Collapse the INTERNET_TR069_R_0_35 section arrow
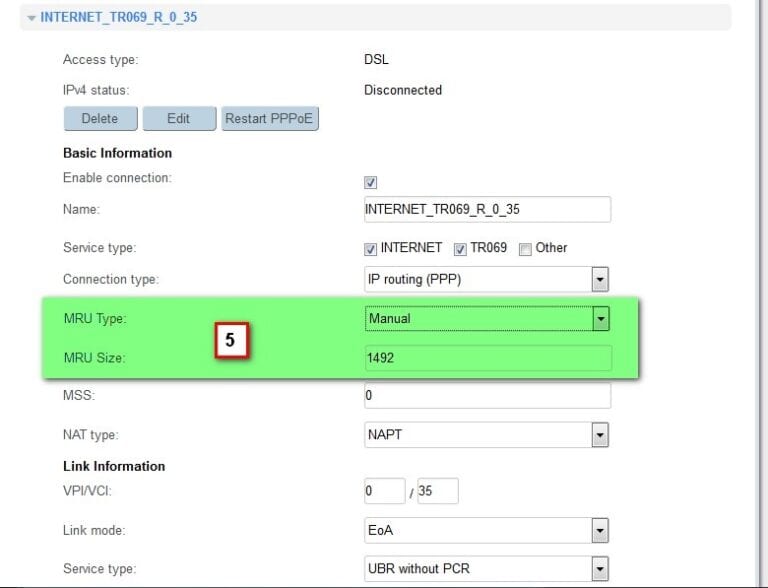Viewport: 768px width, 588px height. tap(32, 18)
